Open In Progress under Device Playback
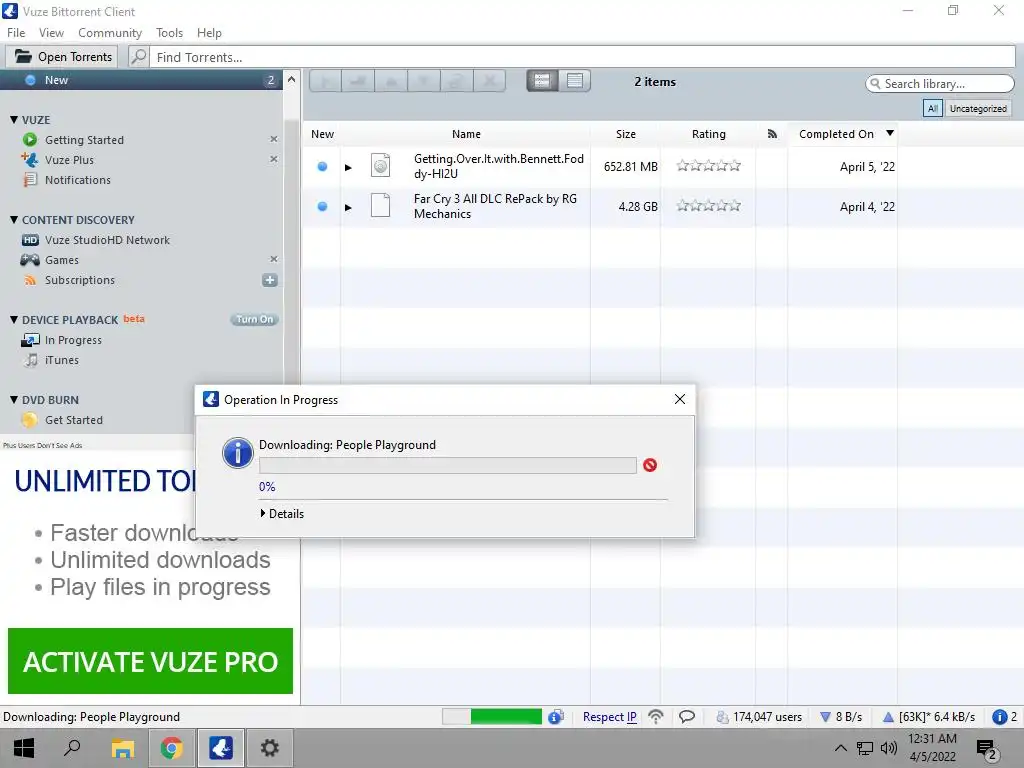 pyautogui.click(x=73, y=340)
